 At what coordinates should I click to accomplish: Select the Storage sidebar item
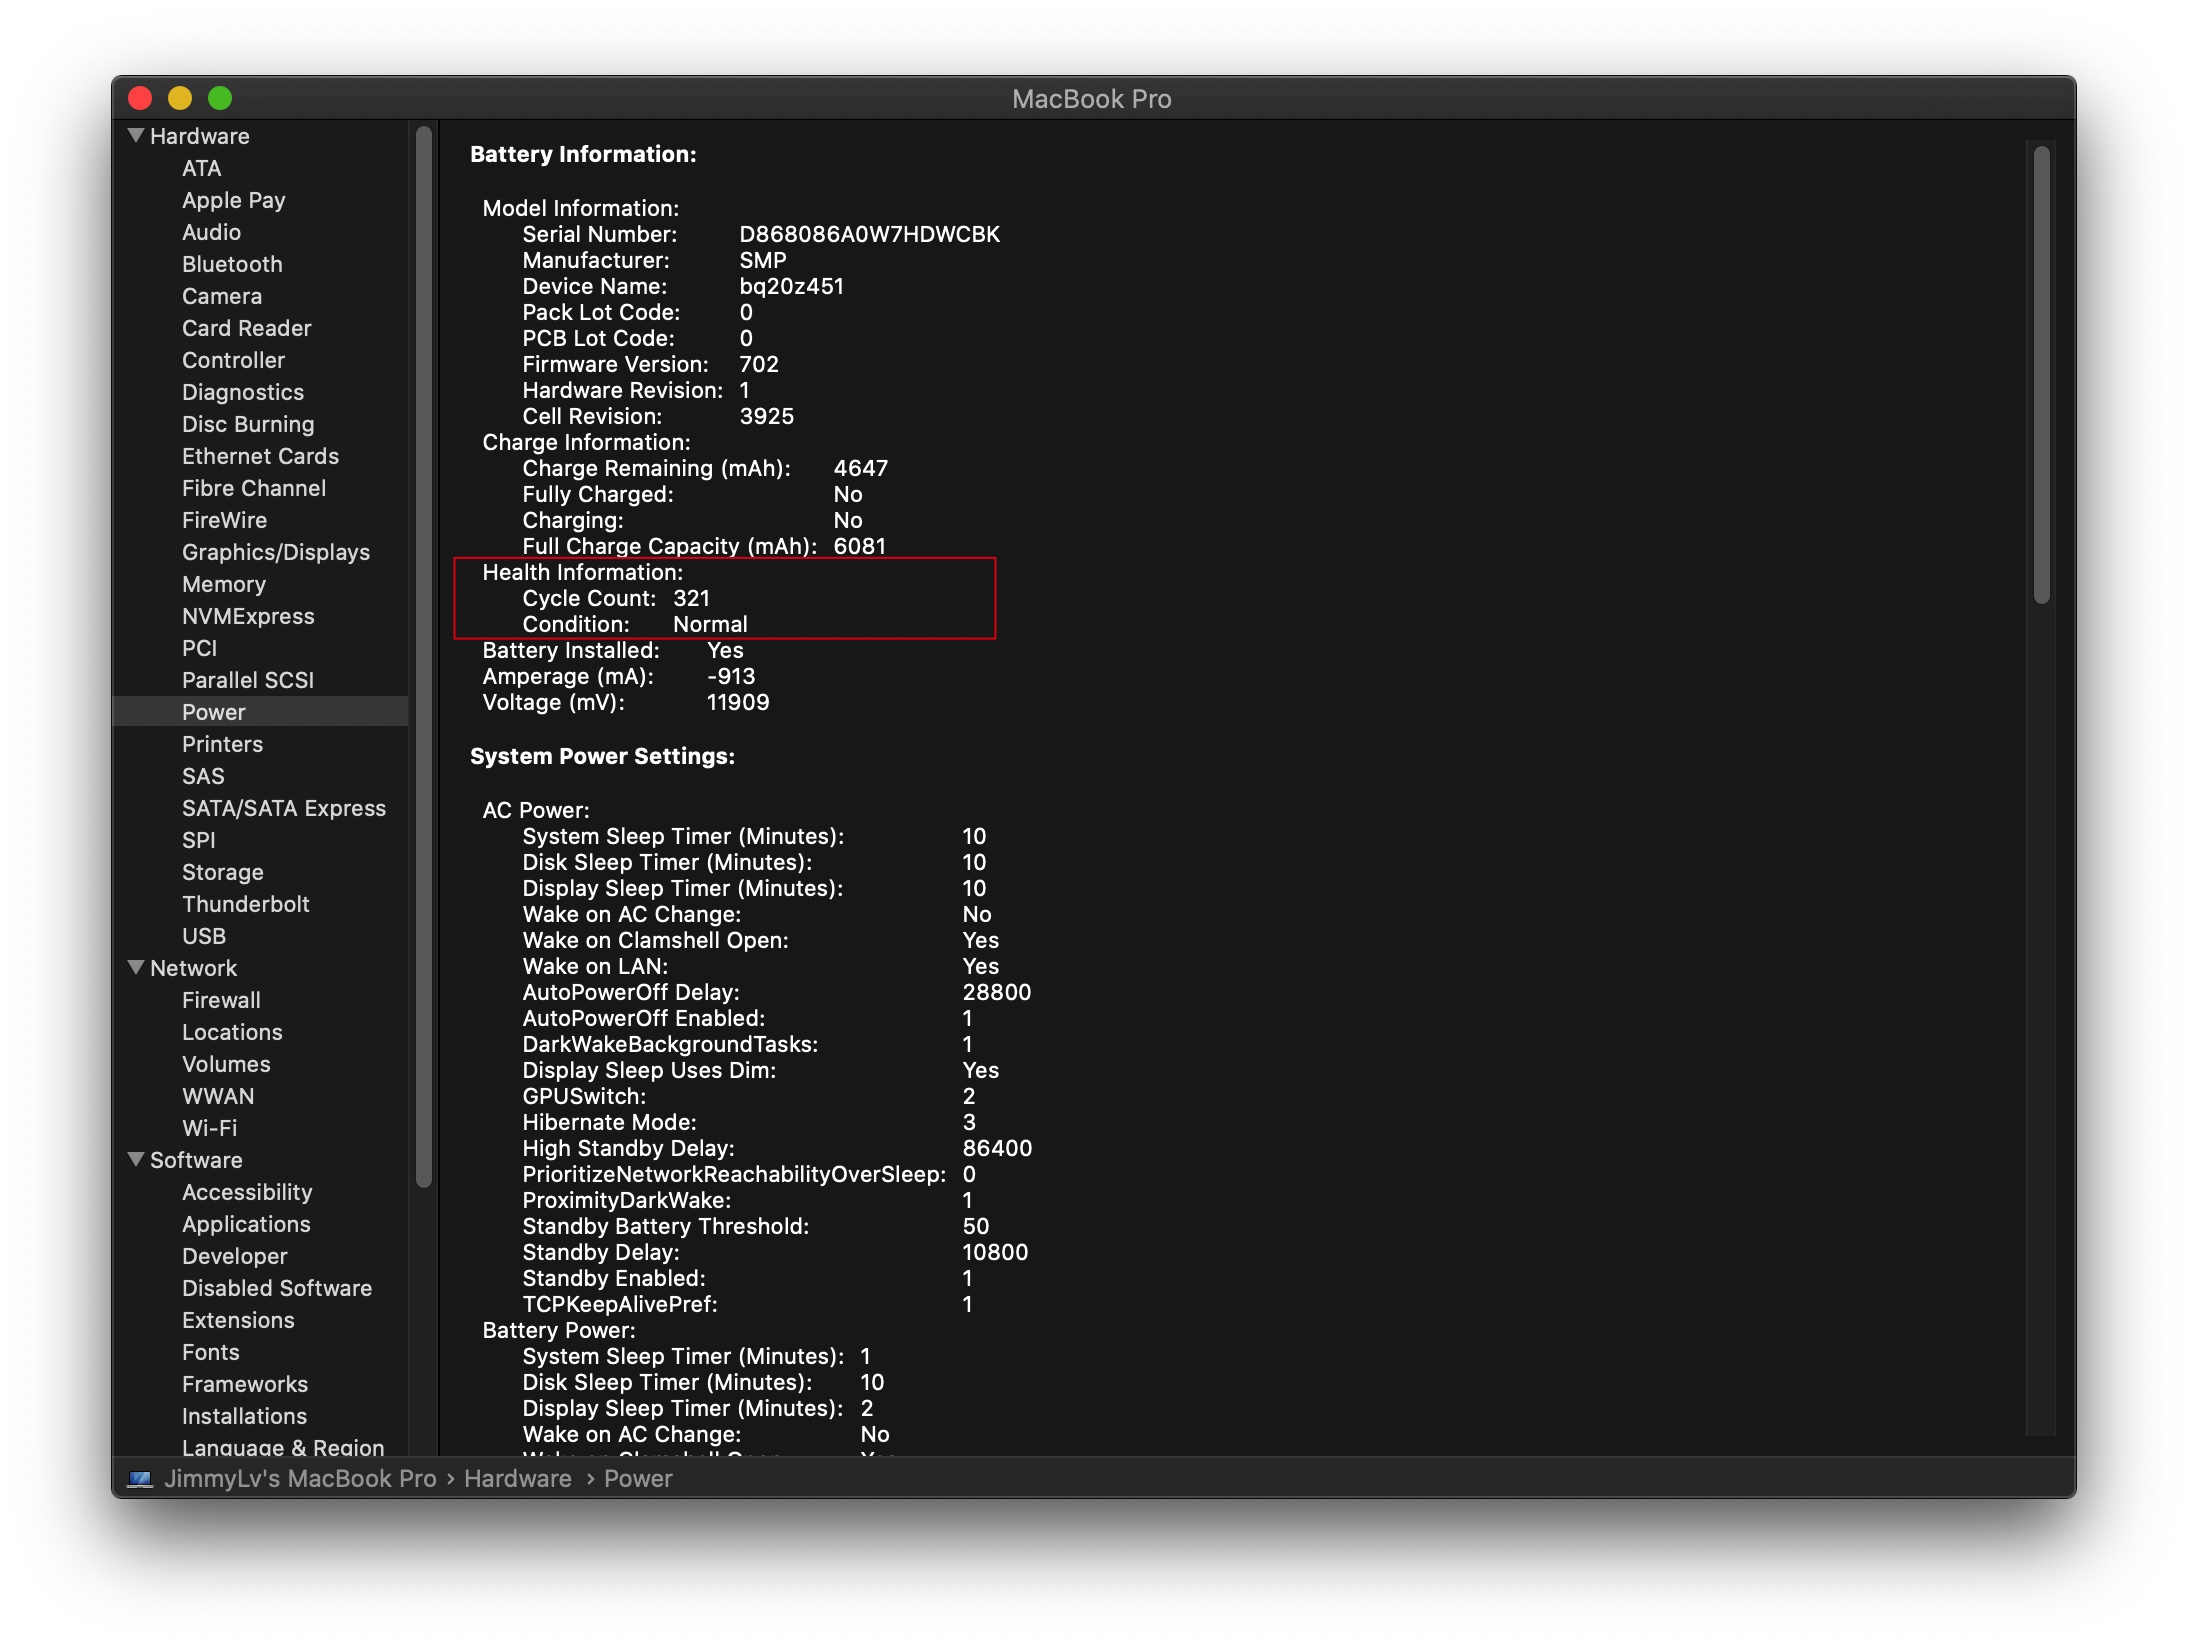tap(222, 872)
